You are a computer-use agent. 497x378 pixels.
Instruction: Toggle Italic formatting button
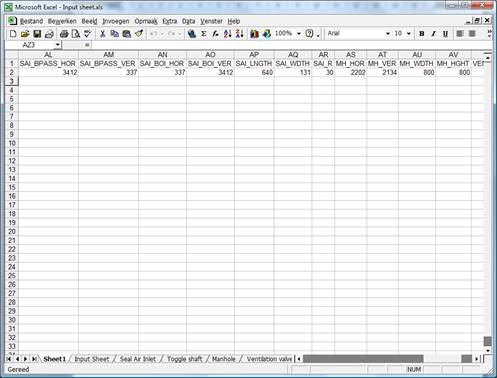click(x=433, y=34)
